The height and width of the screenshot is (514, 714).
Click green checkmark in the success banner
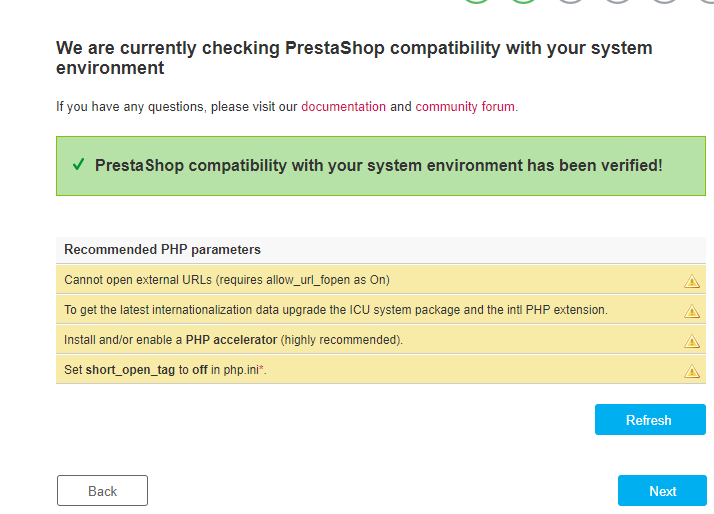(x=78, y=165)
